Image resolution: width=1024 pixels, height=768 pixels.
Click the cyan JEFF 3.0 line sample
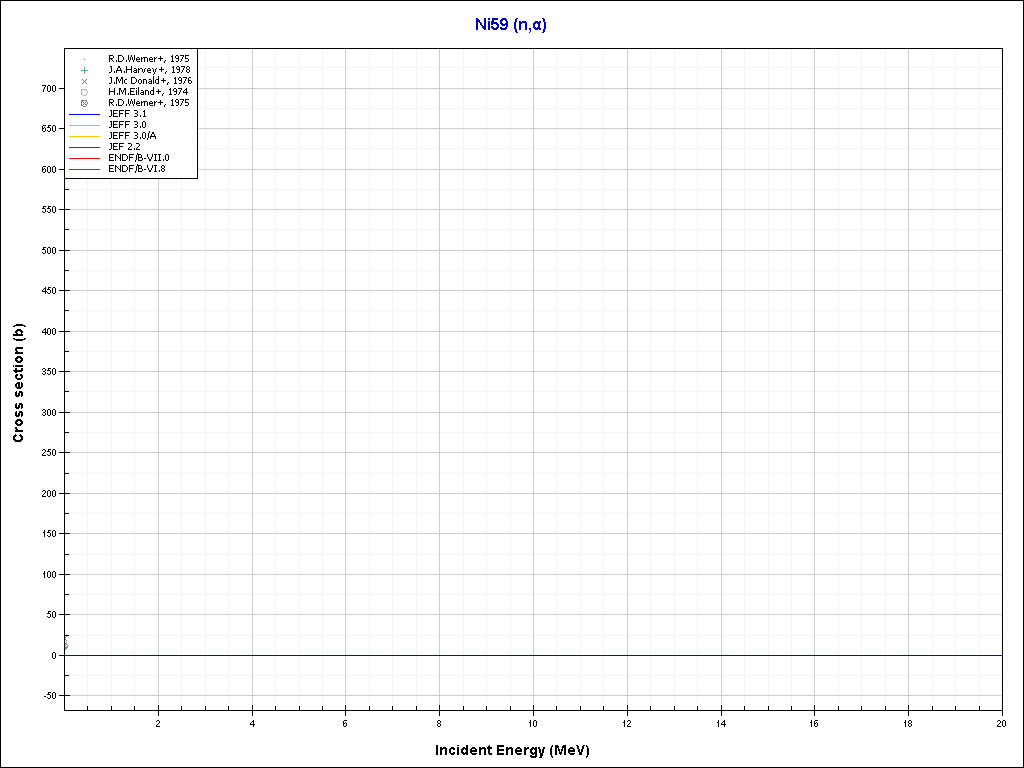pyautogui.click(x=85, y=125)
